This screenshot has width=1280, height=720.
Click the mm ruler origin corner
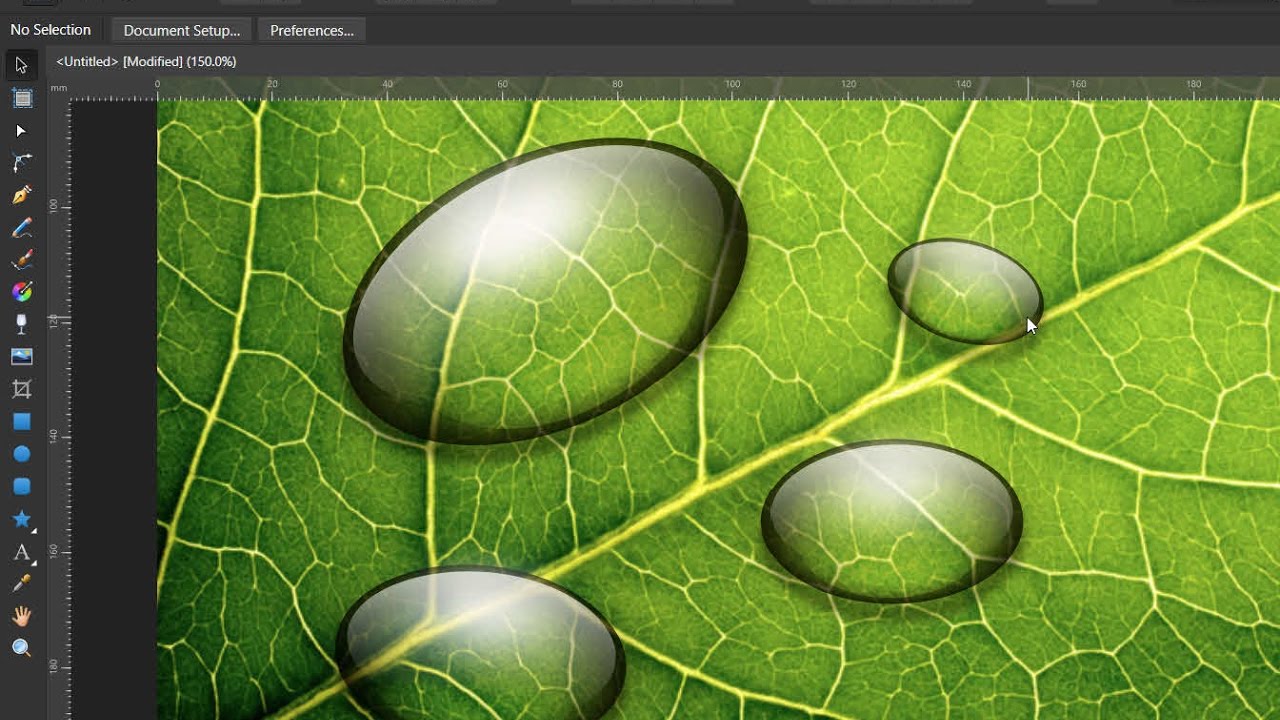coord(59,88)
